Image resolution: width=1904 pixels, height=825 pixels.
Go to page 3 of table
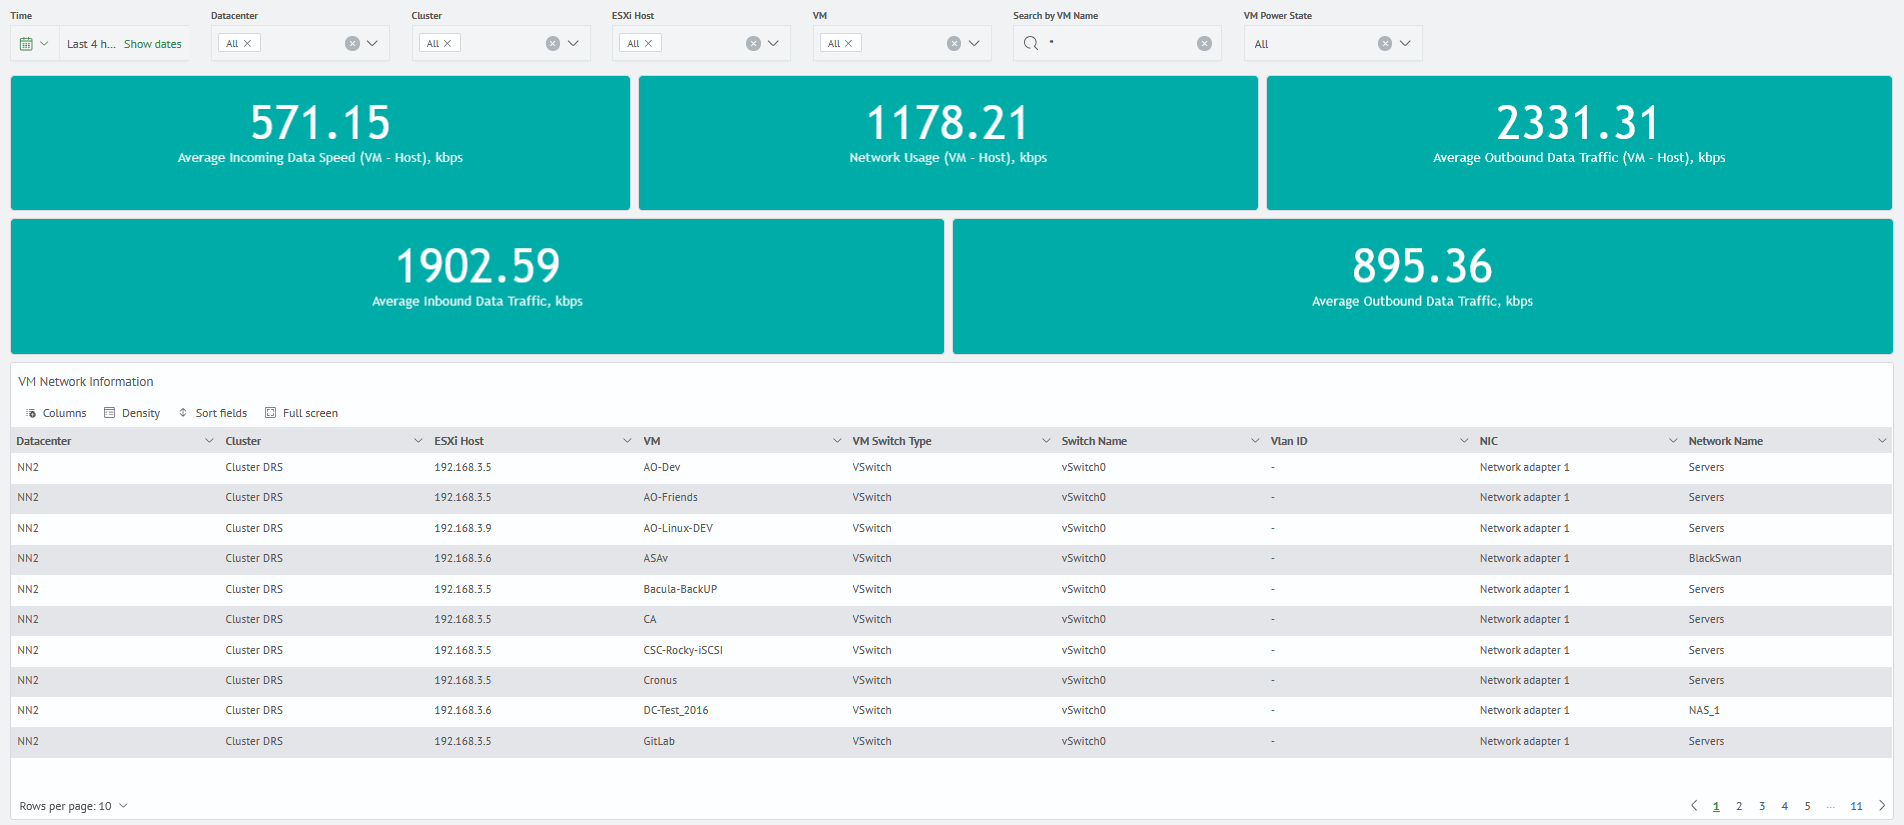(1762, 806)
